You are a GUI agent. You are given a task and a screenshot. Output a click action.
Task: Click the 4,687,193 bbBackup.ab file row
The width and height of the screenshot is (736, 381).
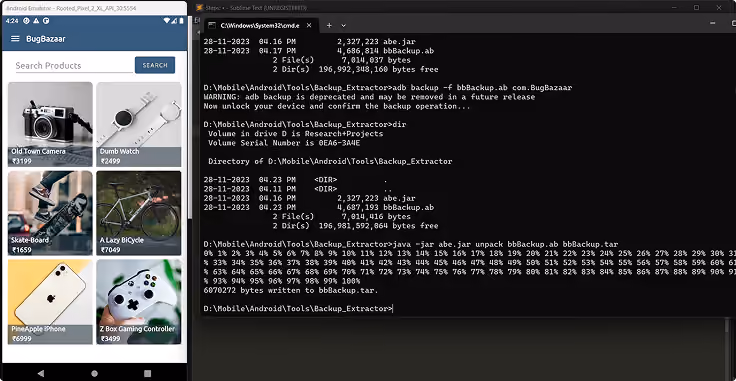(x=319, y=207)
